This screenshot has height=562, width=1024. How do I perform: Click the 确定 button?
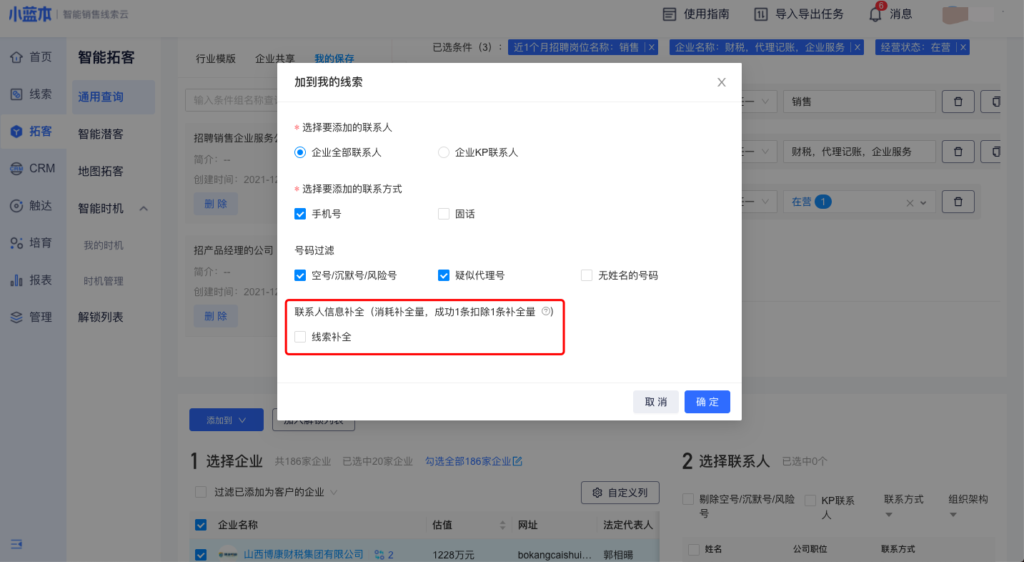pos(707,402)
